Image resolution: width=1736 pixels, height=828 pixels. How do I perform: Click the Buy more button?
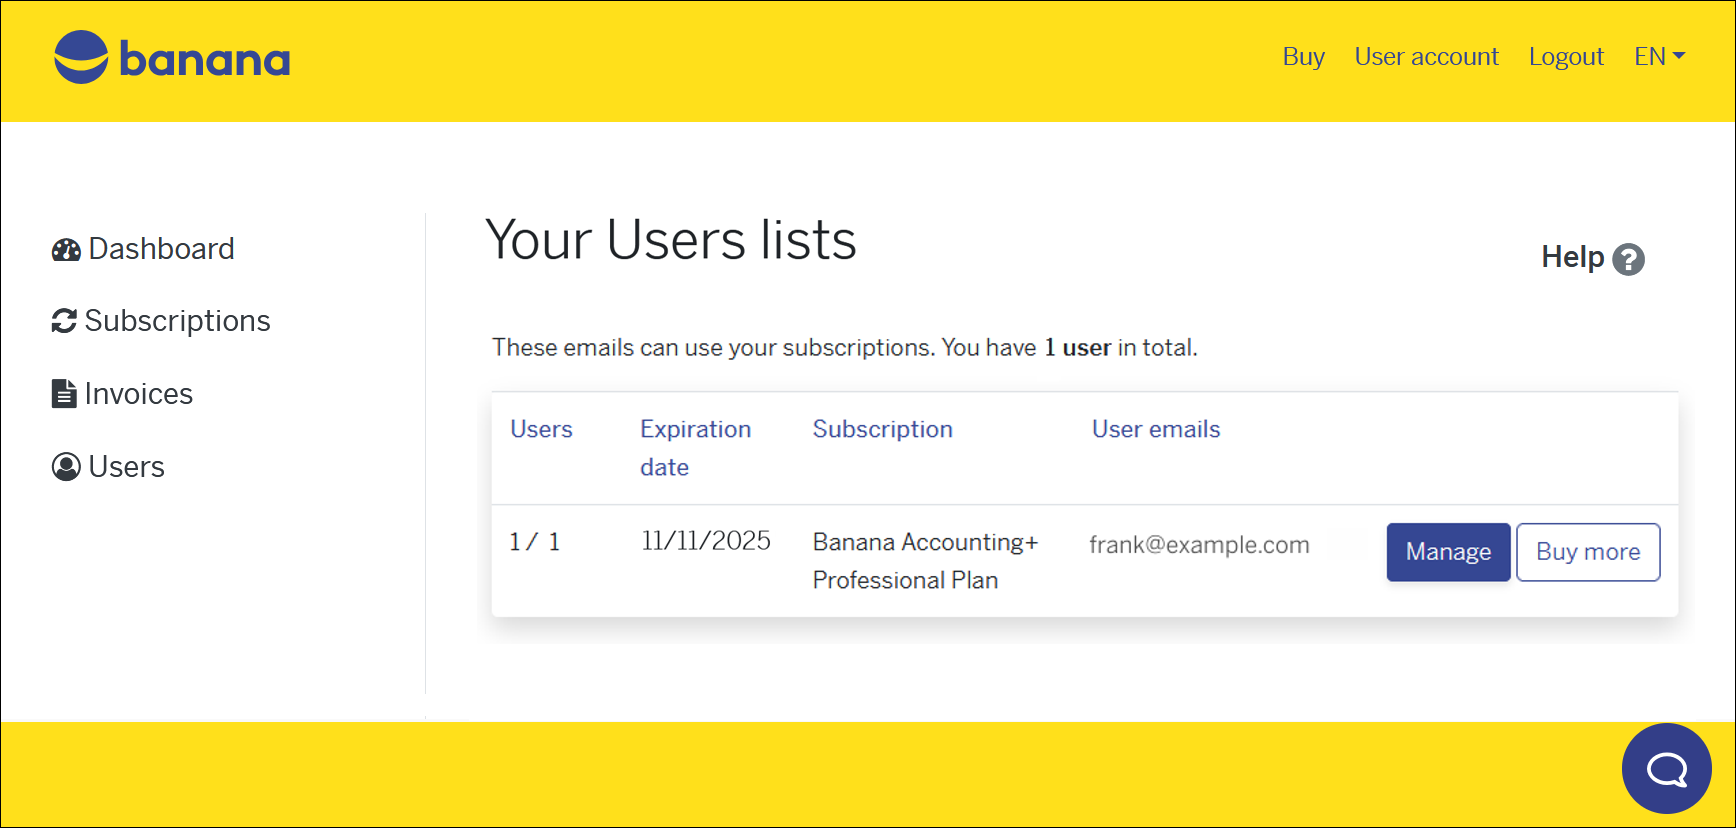[1588, 552]
